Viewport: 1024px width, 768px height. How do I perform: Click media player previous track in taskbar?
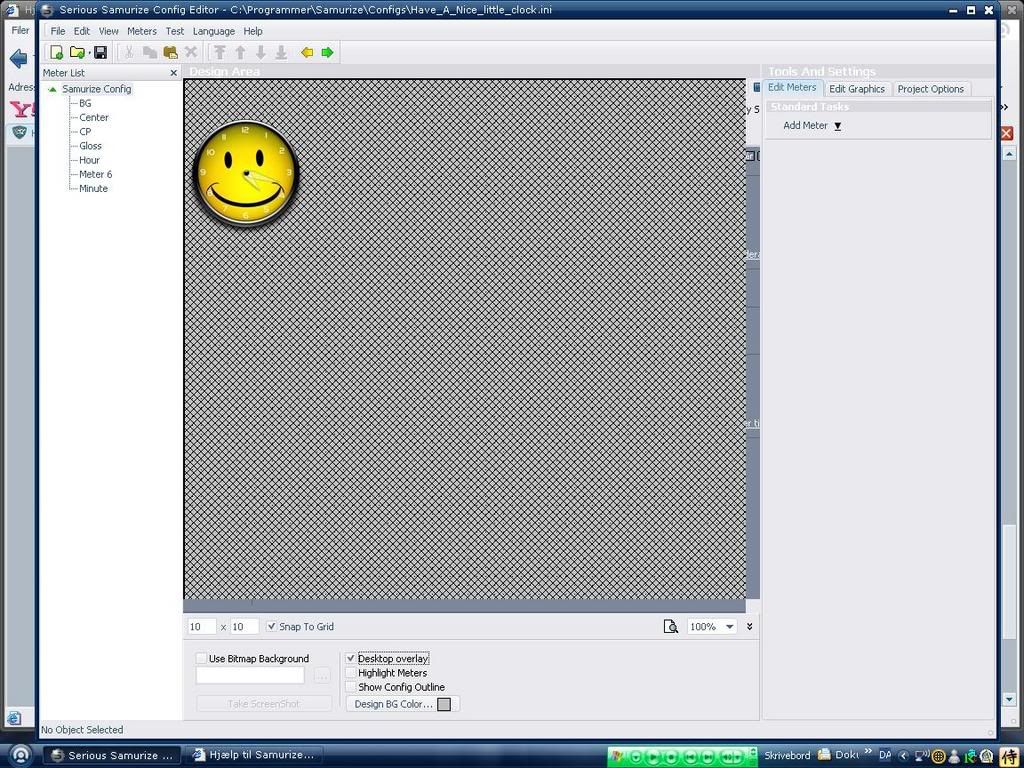point(691,757)
